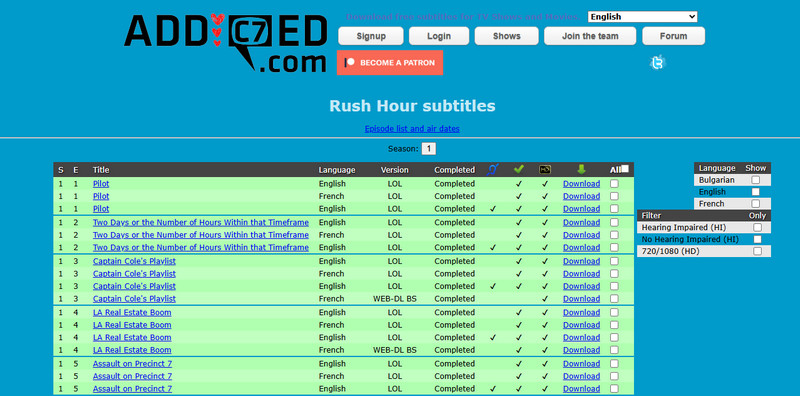This screenshot has height=396, width=800.
Task: Click the green download arrow header icon
Action: (581, 169)
